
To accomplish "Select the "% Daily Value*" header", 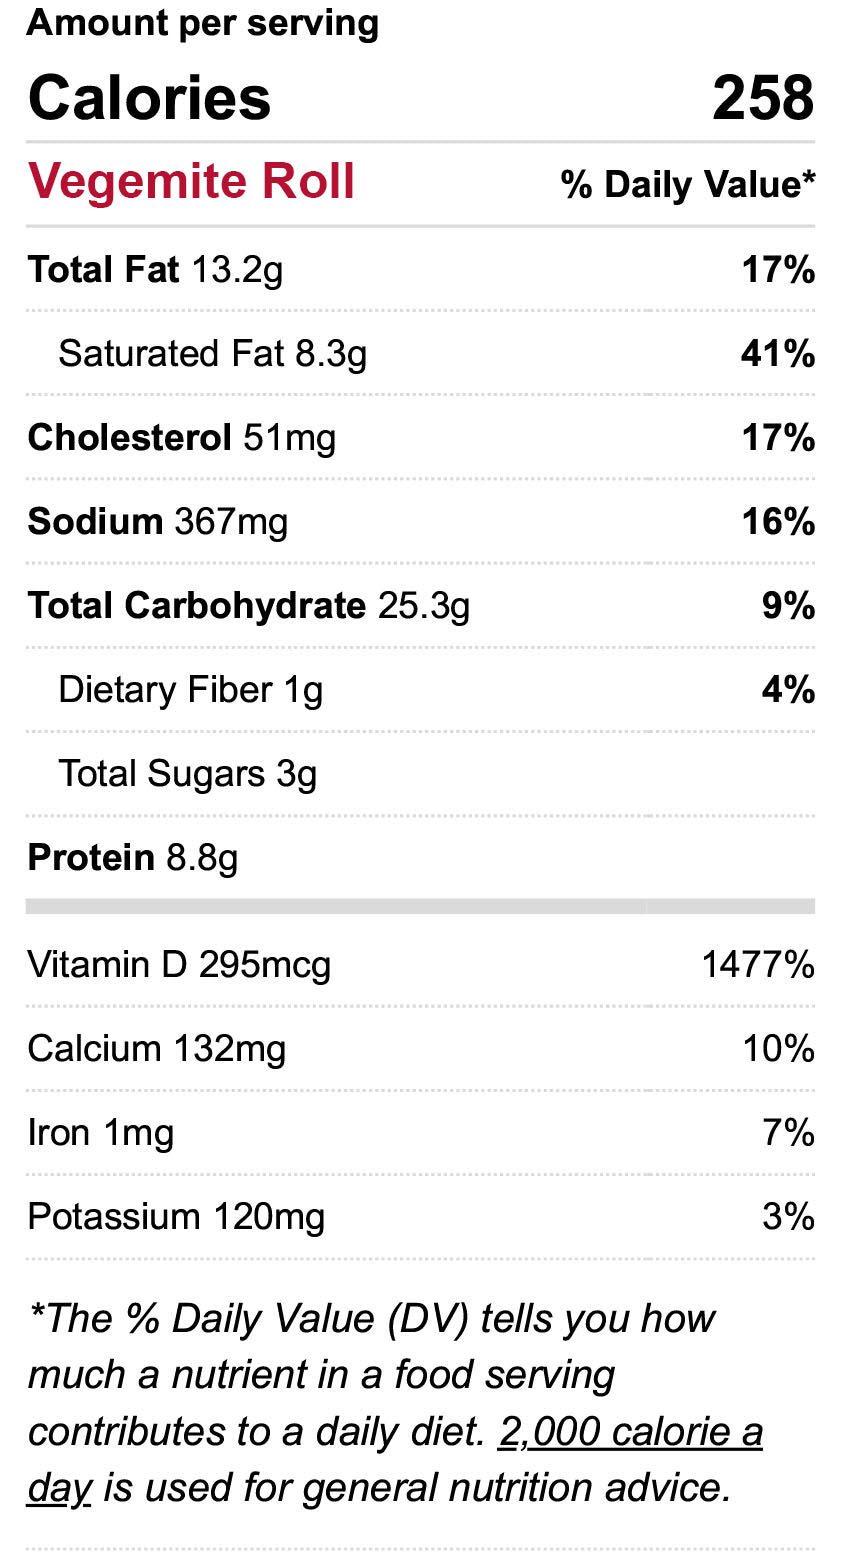I will [687, 184].
